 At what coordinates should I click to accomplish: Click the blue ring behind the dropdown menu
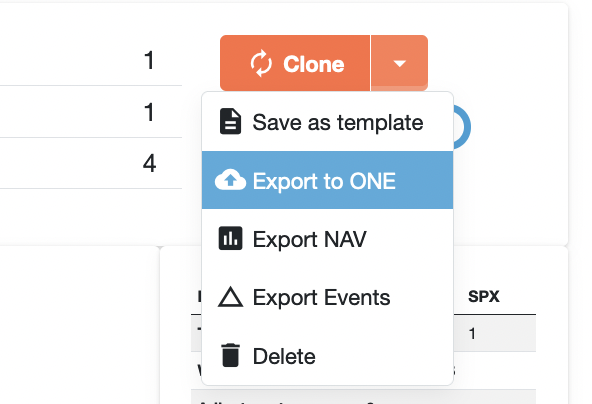pyautogui.click(x=462, y=127)
